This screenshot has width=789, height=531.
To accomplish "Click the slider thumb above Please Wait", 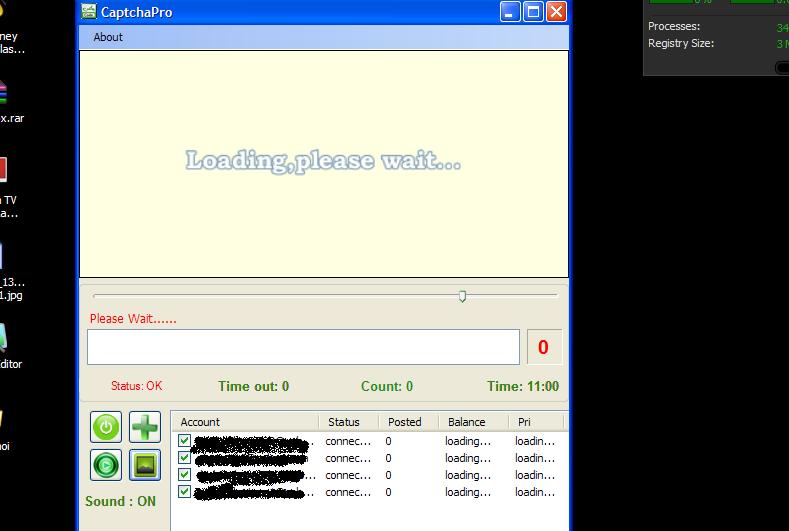I will tap(462, 296).
